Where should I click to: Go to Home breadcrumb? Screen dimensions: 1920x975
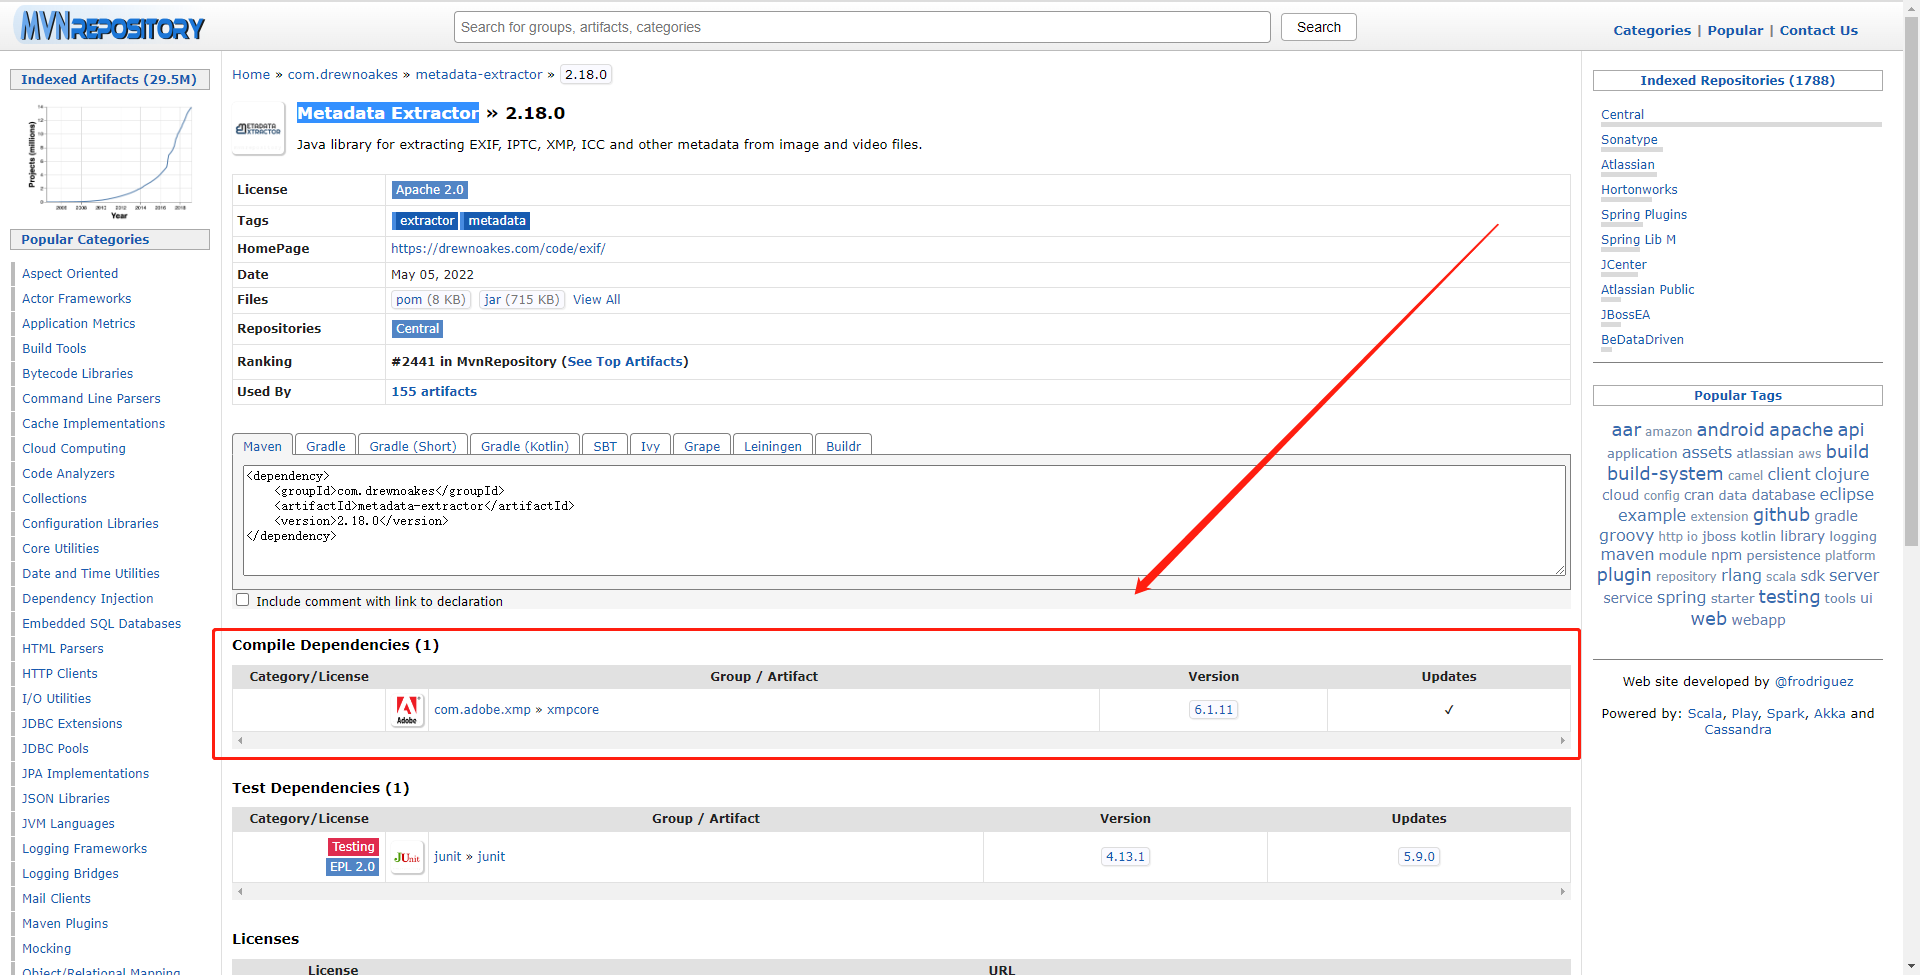coord(251,75)
